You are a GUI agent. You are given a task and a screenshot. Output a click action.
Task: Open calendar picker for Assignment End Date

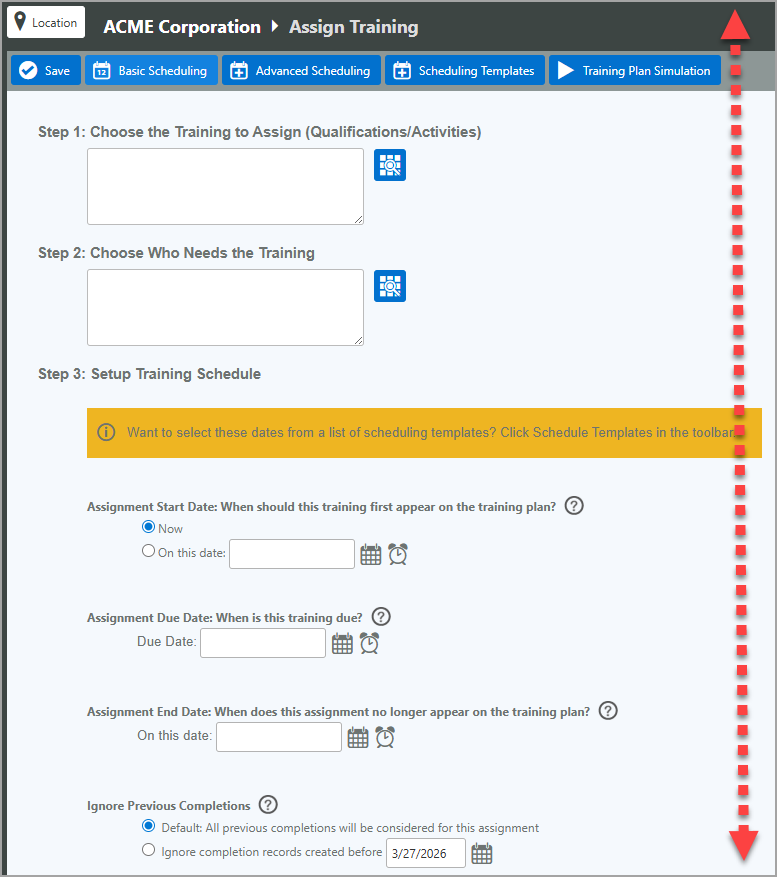pyautogui.click(x=358, y=737)
